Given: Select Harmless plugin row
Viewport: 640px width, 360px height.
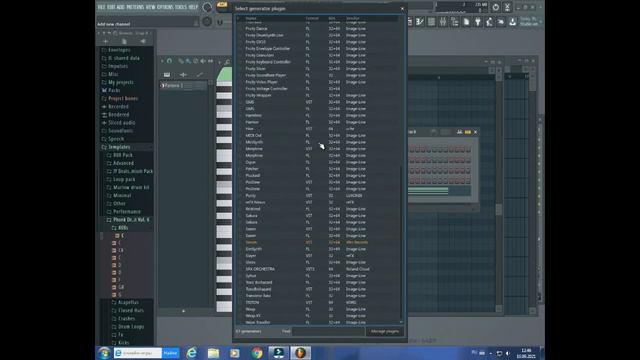Looking at the screenshot, I should 318,116.
